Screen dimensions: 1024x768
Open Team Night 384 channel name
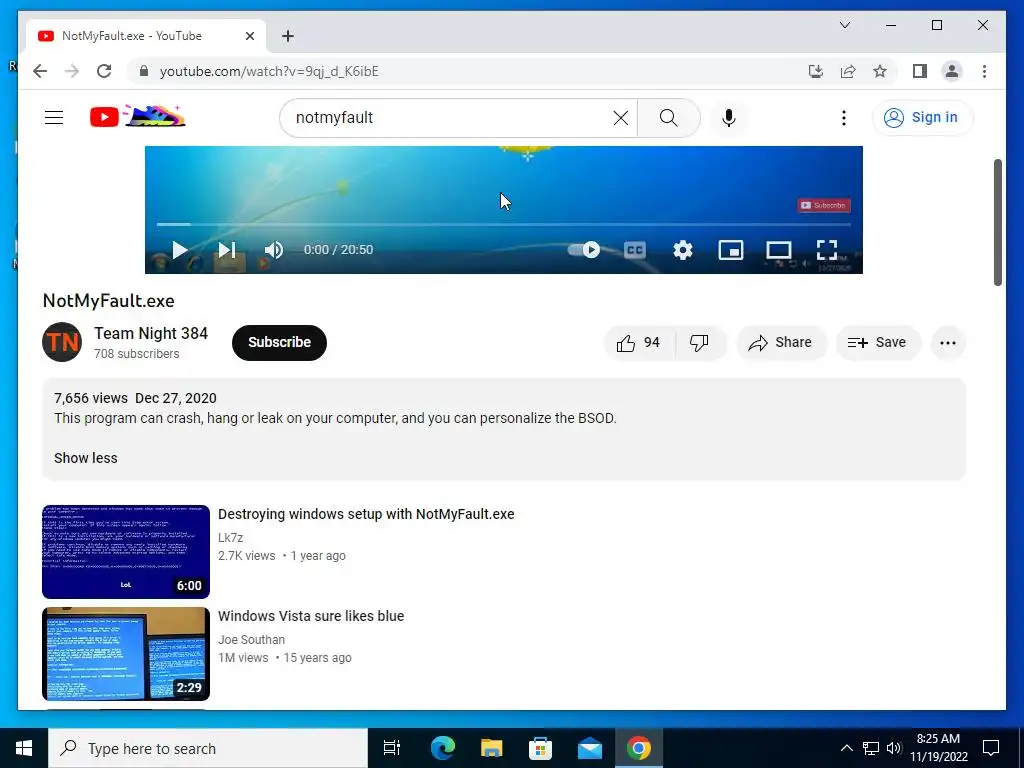[x=151, y=333]
